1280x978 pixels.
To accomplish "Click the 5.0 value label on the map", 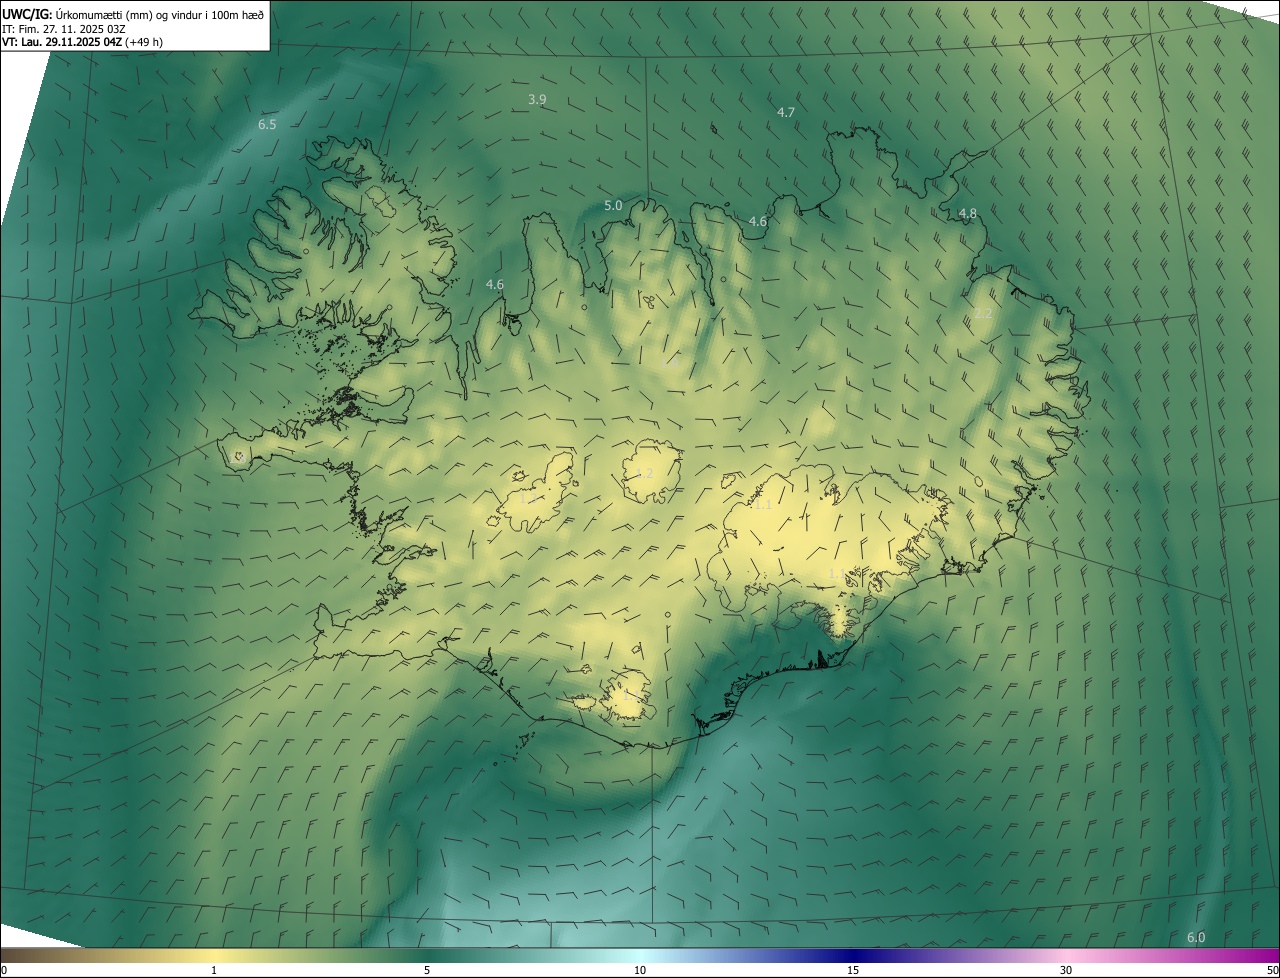I will click(613, 205).
